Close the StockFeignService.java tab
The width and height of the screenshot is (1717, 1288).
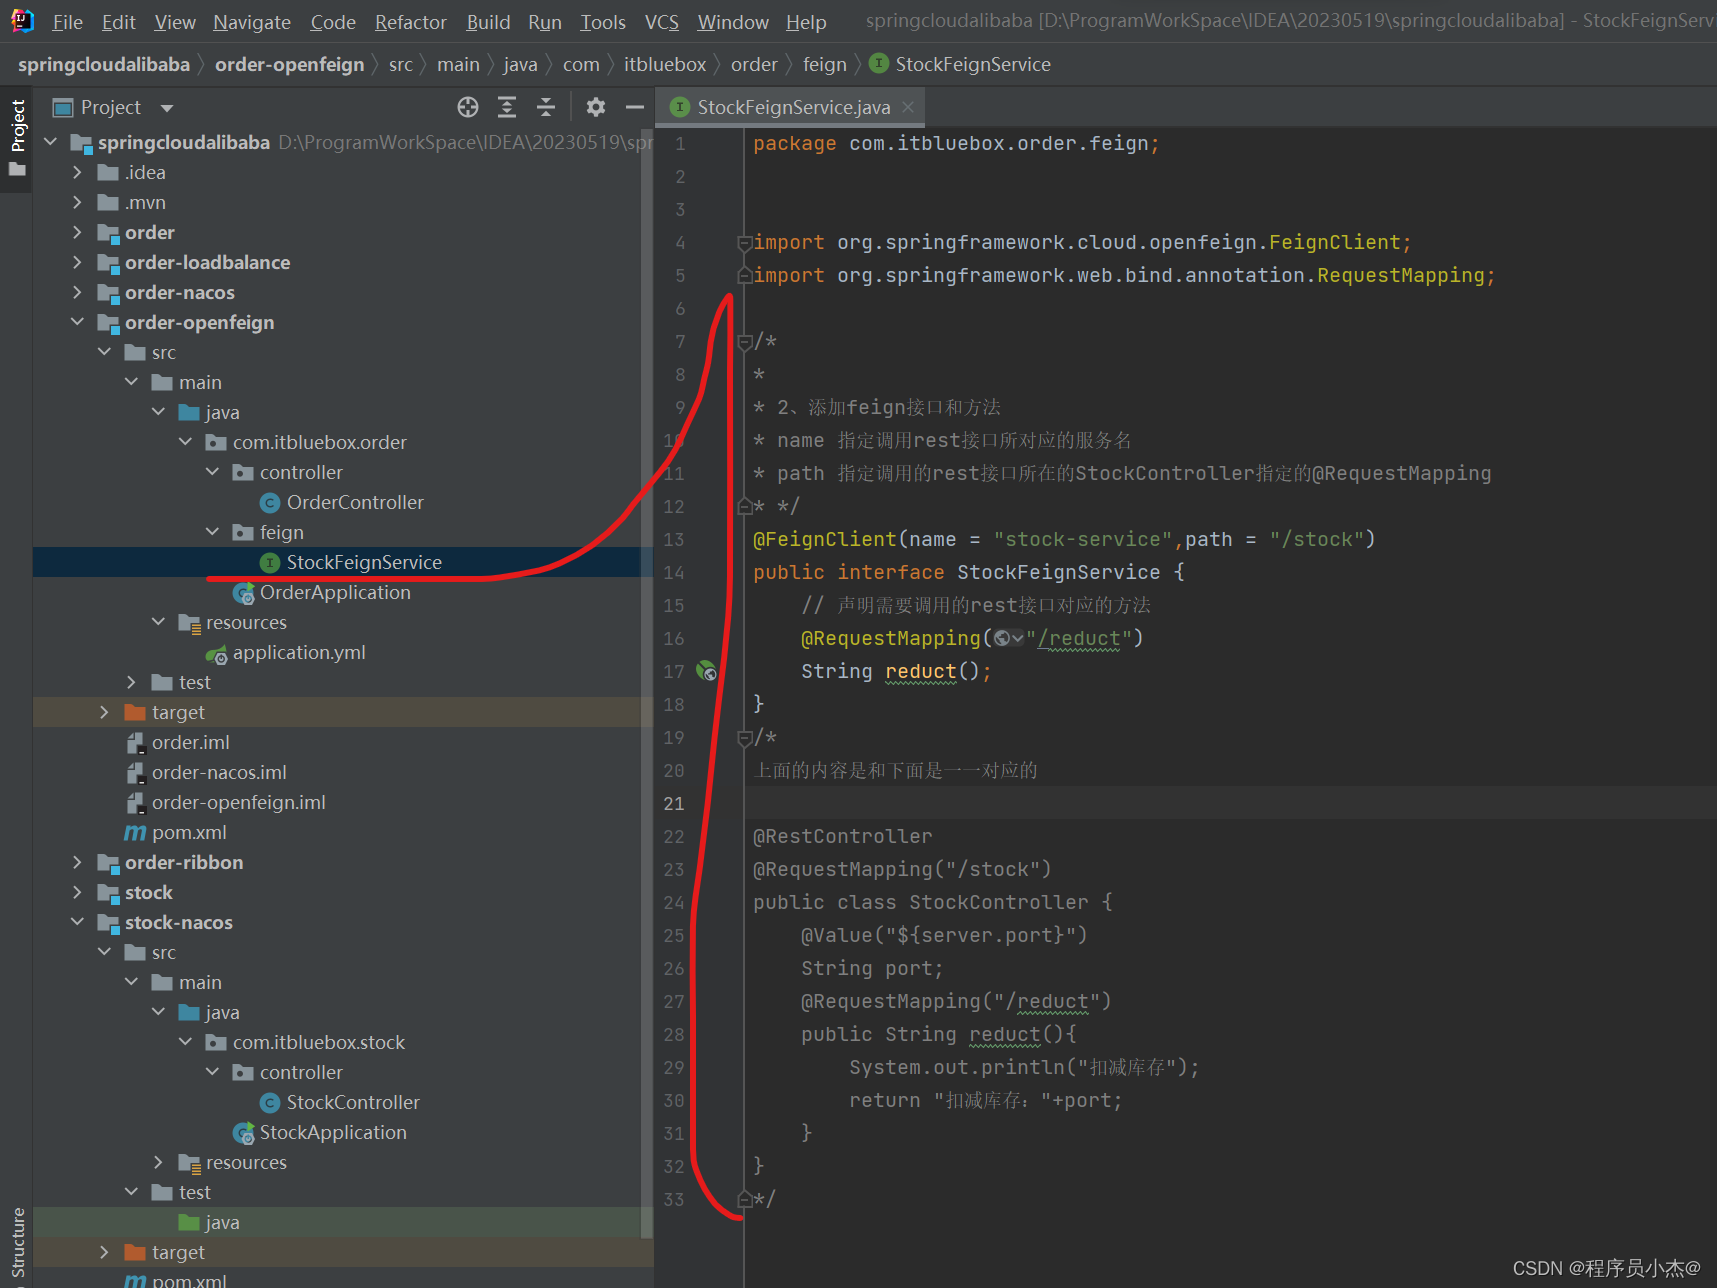(908, 107)
